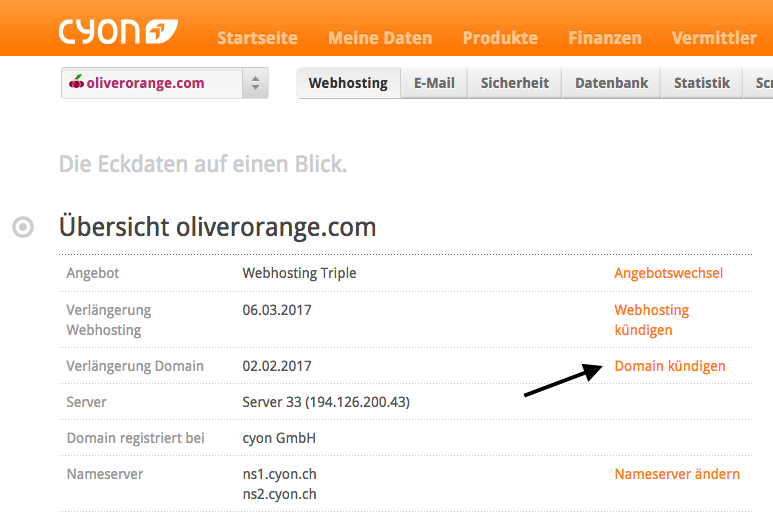773x517 pixels.
Task: Click the Verlängerung Domain label
Action: (x=135, y=366)
